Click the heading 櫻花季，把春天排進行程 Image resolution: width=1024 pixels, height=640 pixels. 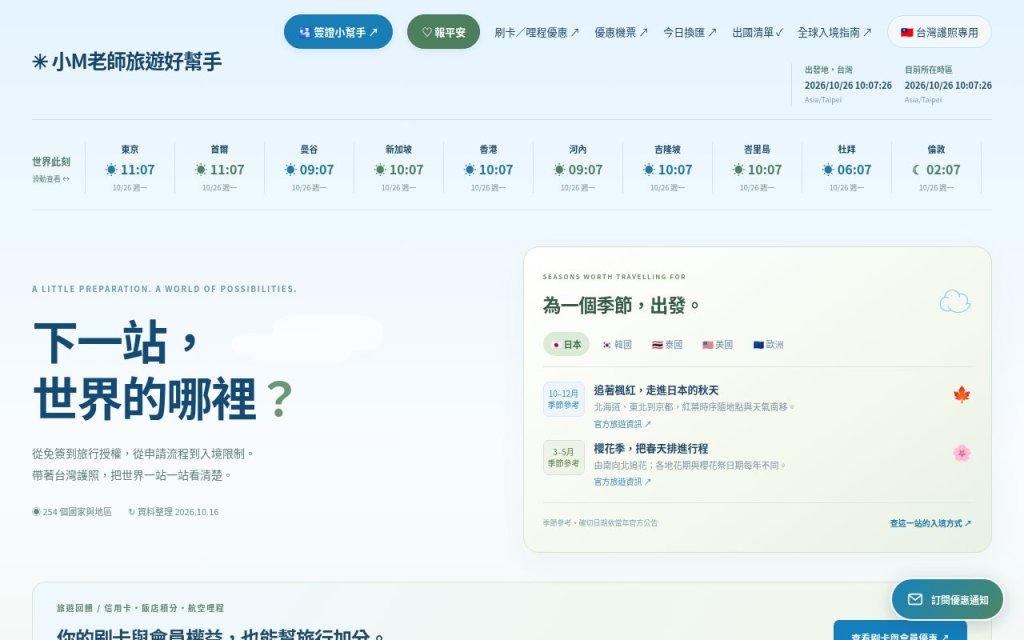[650, 449]
